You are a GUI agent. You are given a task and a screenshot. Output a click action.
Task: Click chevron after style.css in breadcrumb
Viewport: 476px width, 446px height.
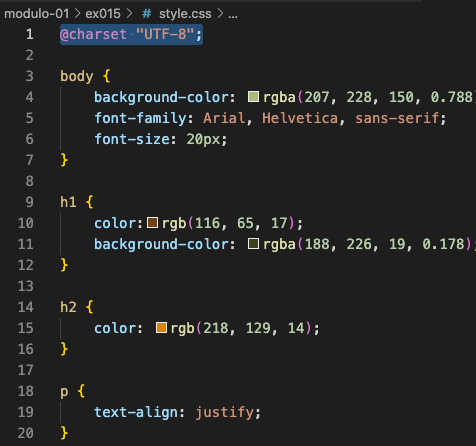[220, 14]
